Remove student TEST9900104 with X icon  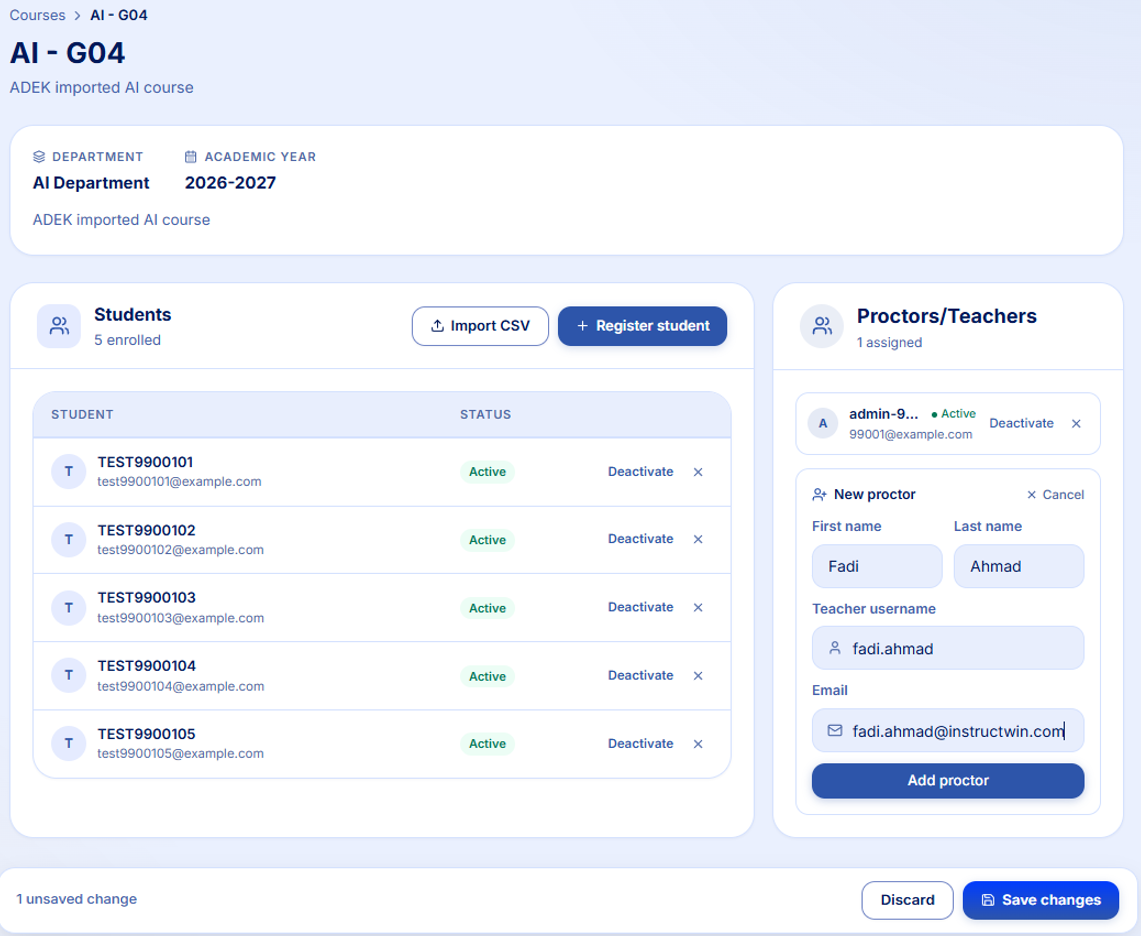click(x=698, y=676)
